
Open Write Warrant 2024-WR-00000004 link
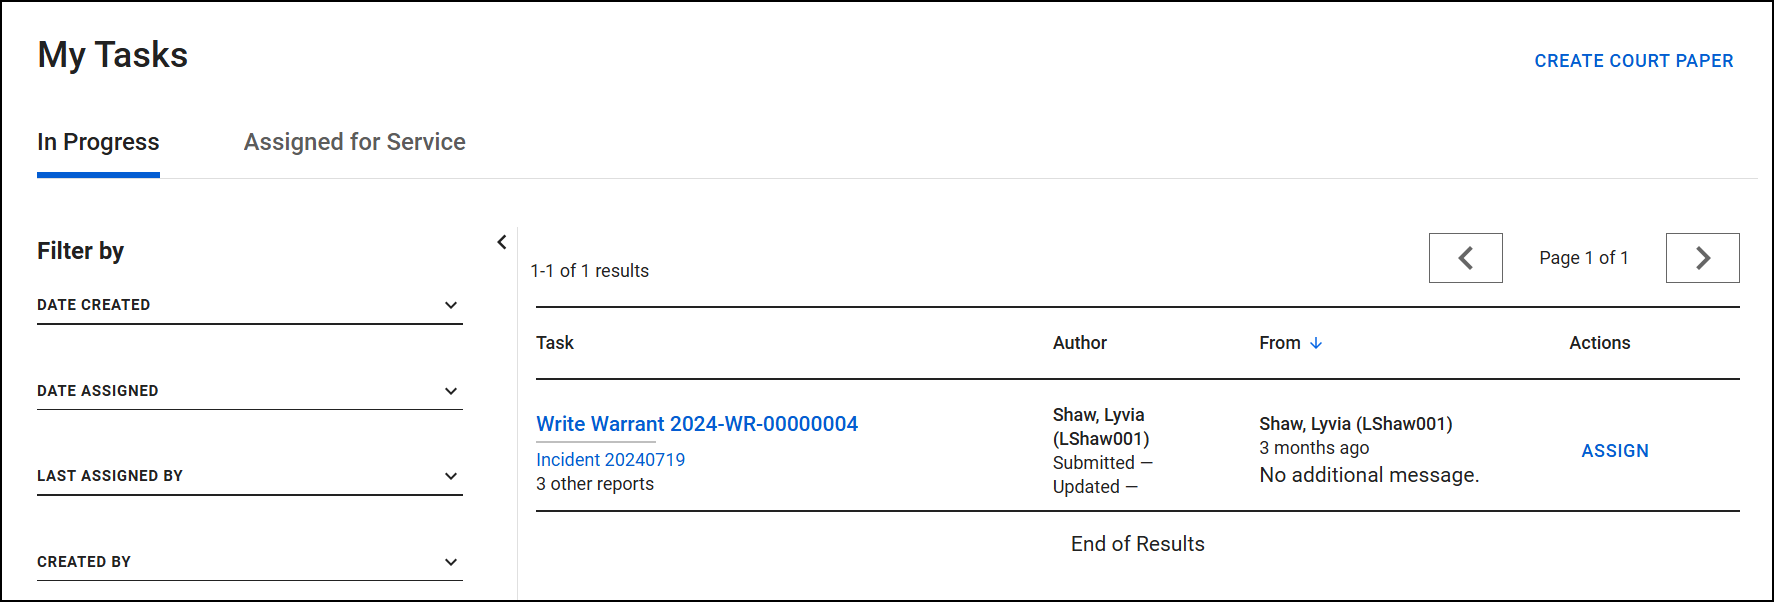point(696,424)
